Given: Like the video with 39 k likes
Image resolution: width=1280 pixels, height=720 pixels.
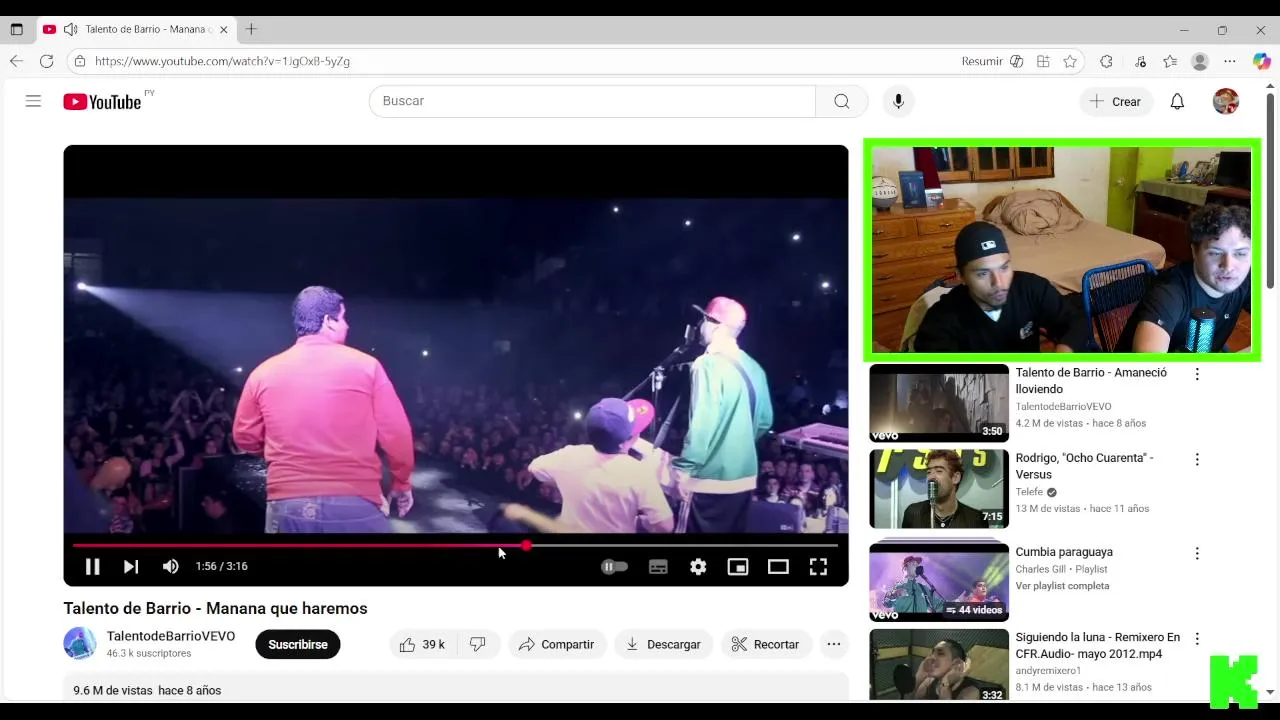Looking at the screenshot, I should click(422, 645).
